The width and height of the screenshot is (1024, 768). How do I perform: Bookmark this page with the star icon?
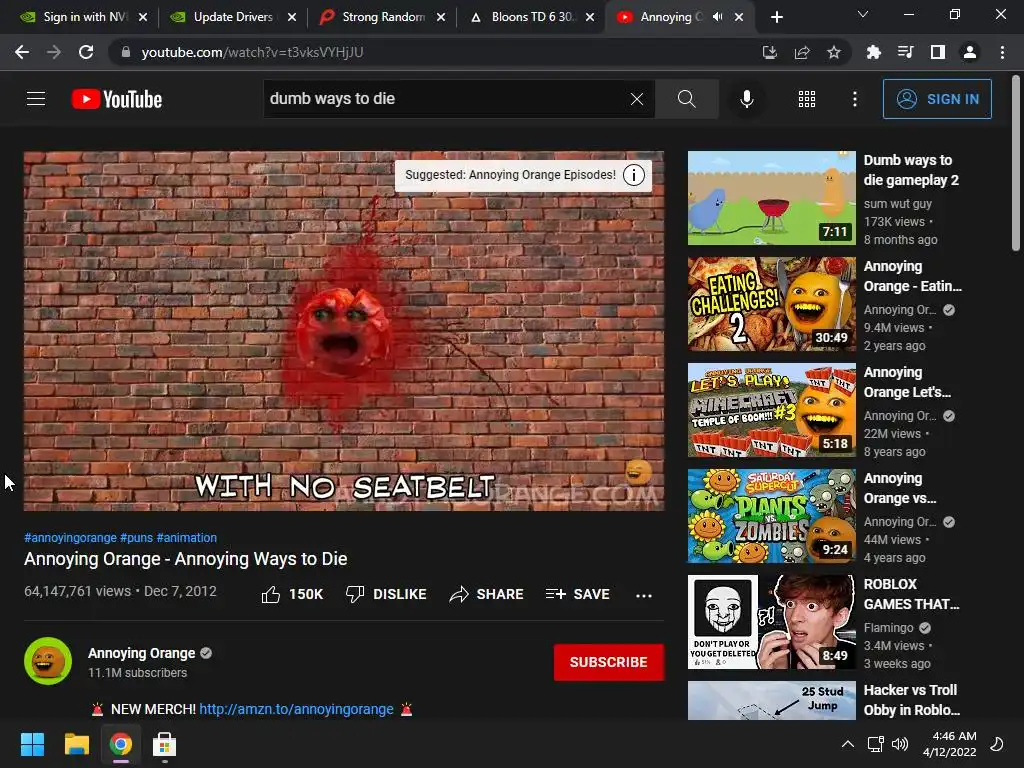(834, 52)
